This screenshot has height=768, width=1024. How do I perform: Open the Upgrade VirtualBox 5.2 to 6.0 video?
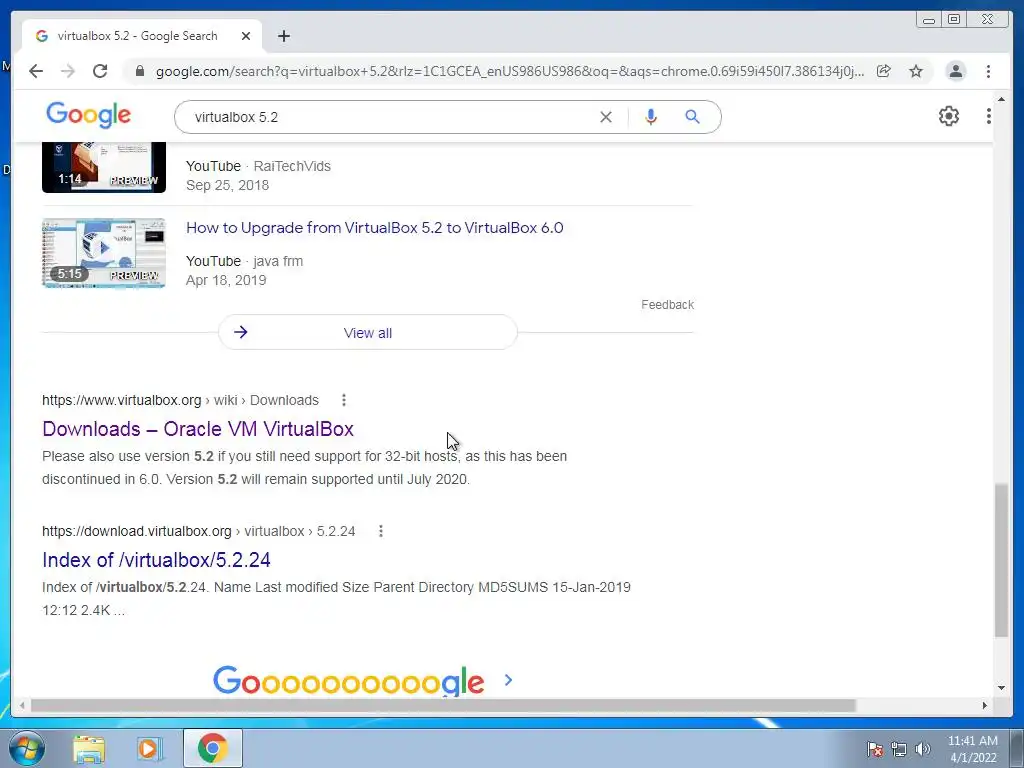[375, 228]
